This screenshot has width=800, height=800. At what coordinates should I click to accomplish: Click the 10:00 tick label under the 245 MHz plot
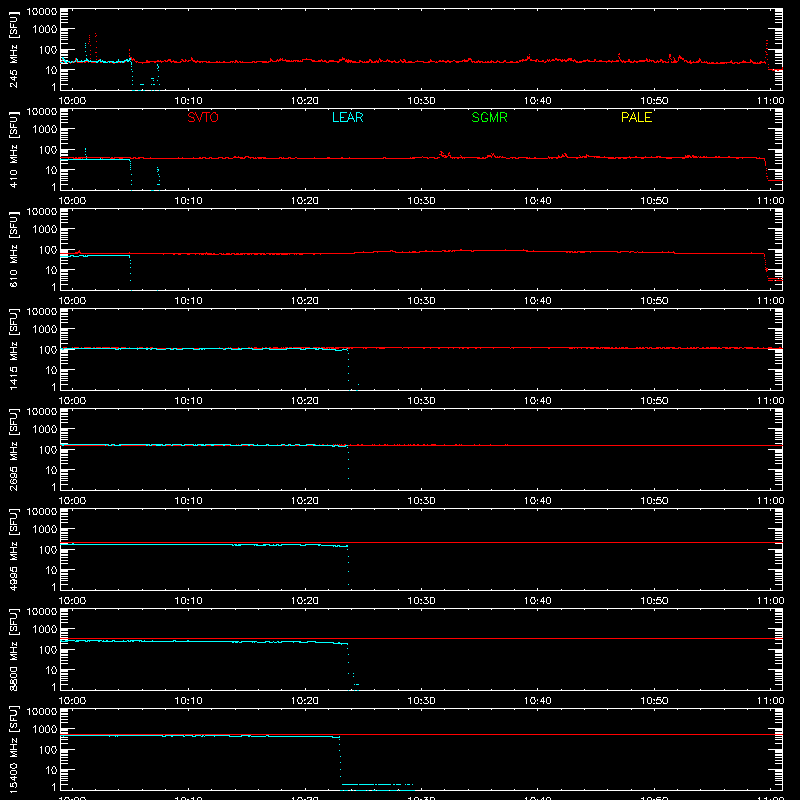pyautogui.click(x=72, y=101)
